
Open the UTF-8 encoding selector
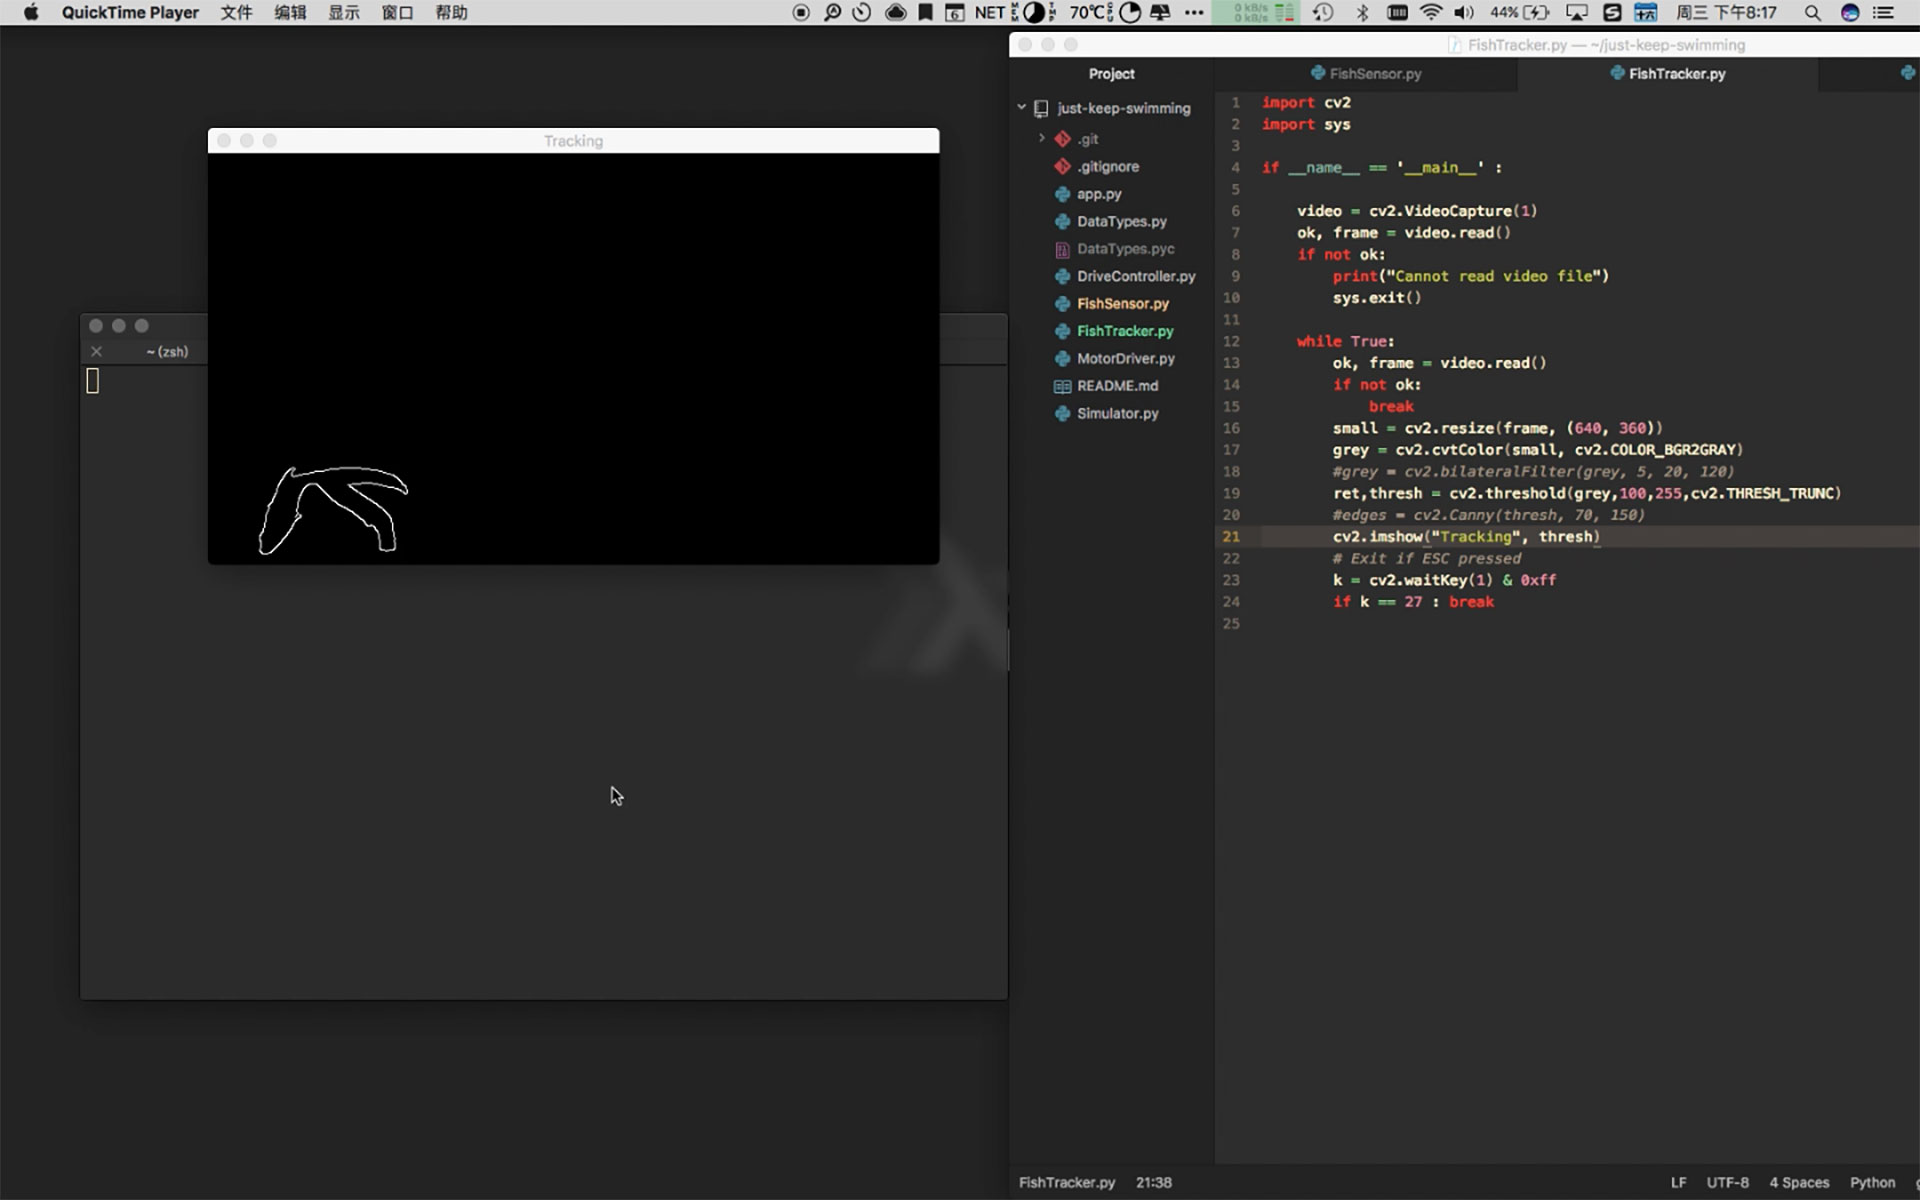point(1727,1182)
